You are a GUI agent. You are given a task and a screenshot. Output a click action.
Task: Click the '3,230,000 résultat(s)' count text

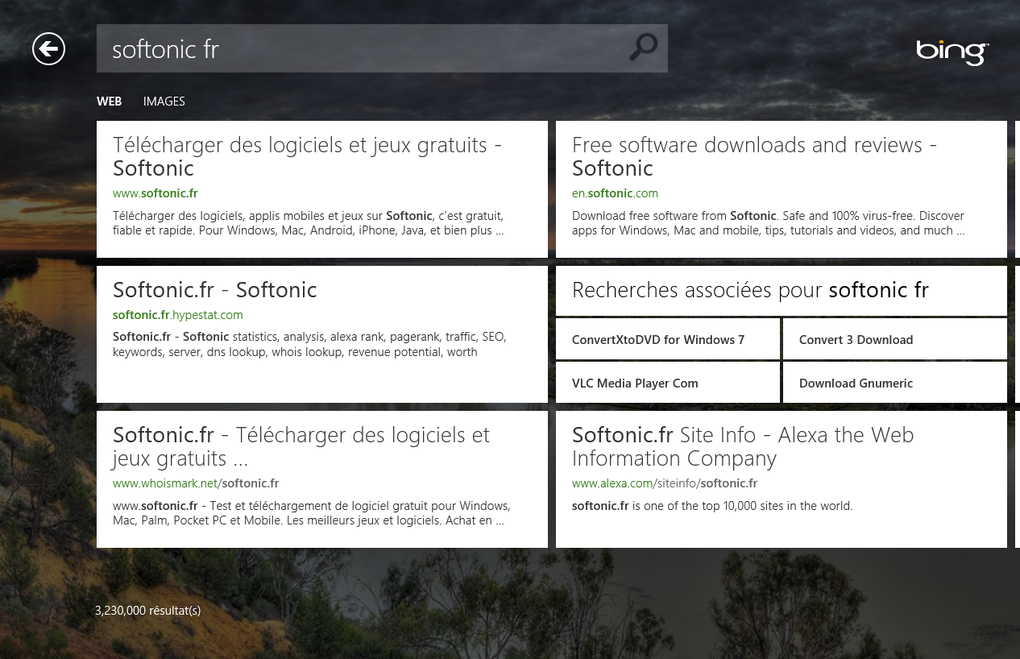click(148, 610)
